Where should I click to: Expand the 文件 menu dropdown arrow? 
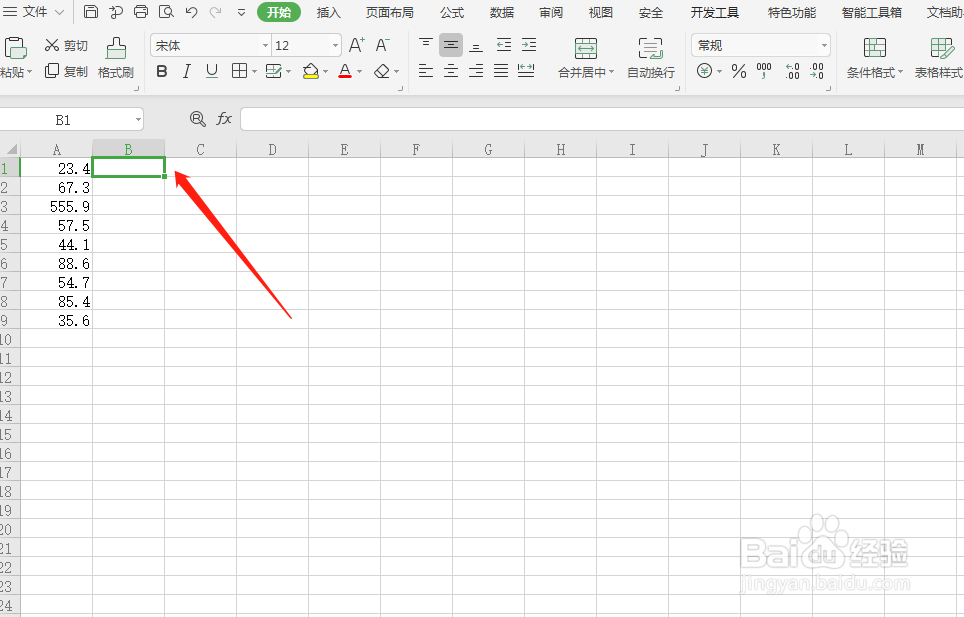click(x=60, y=12)
